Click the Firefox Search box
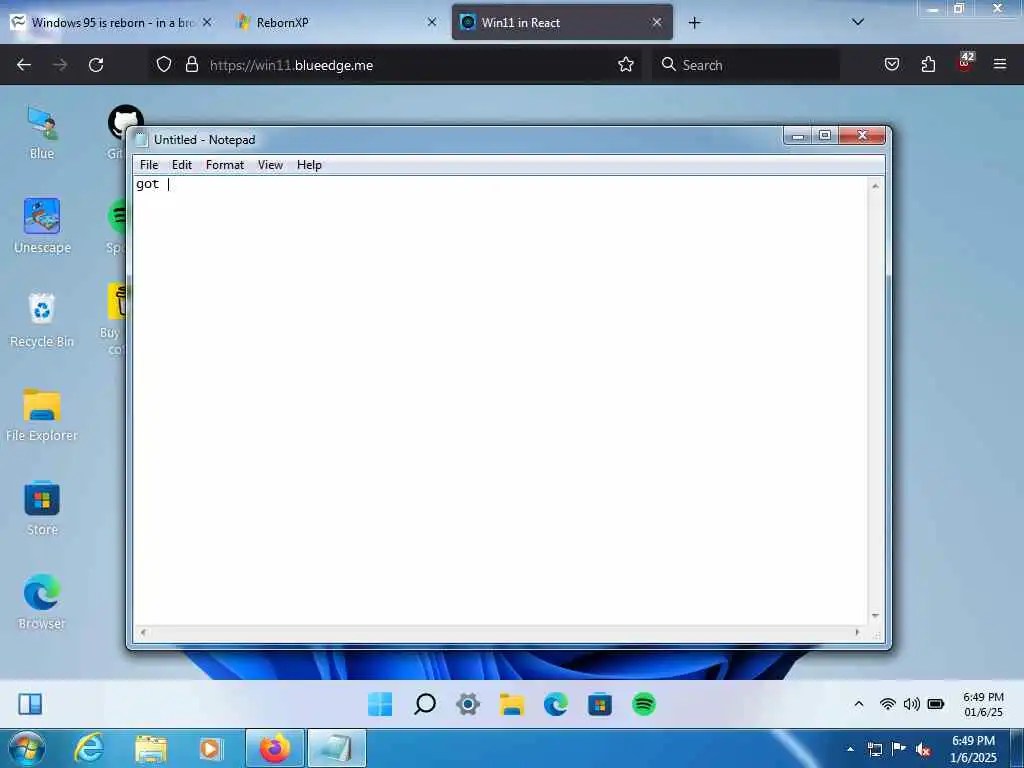 746,65
